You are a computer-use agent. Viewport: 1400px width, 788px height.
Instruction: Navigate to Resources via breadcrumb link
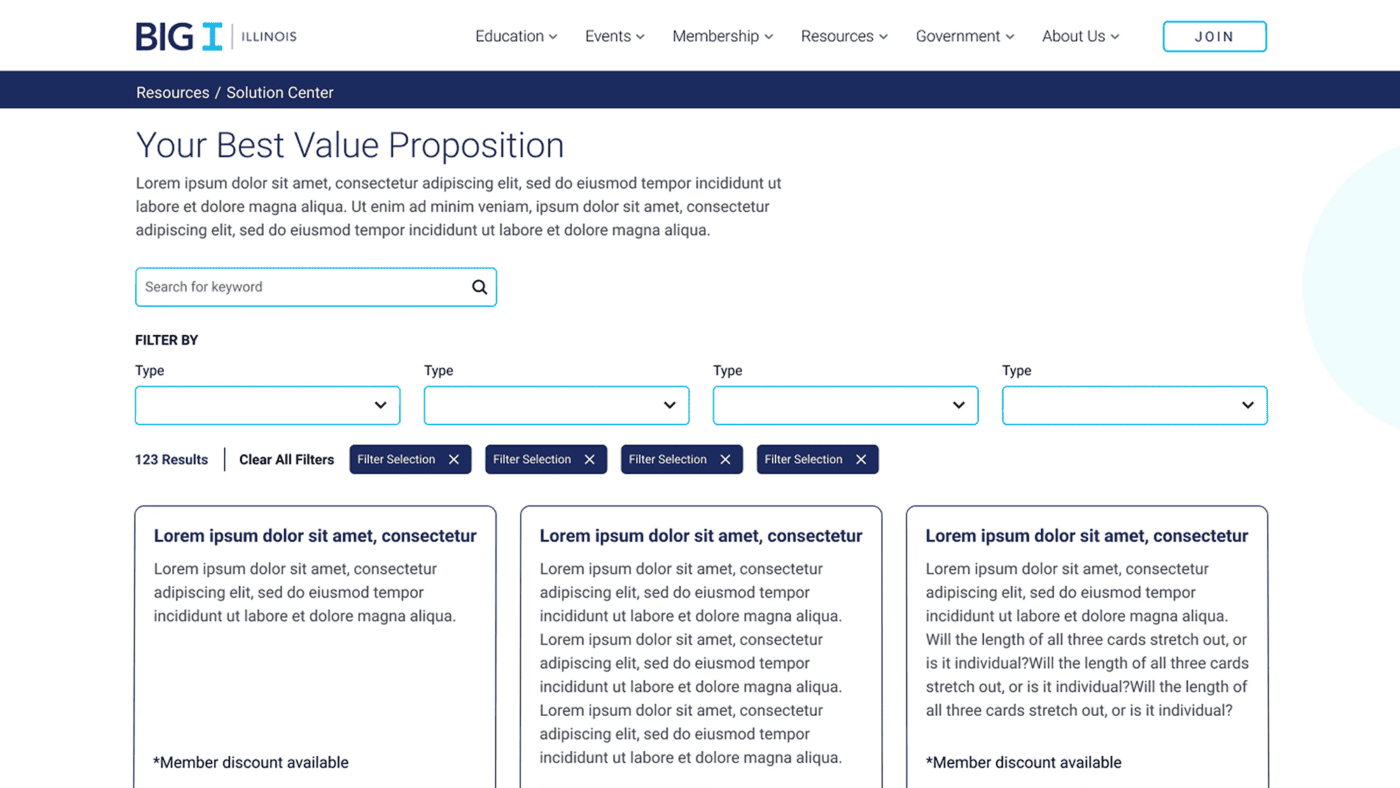click(172, 92)
